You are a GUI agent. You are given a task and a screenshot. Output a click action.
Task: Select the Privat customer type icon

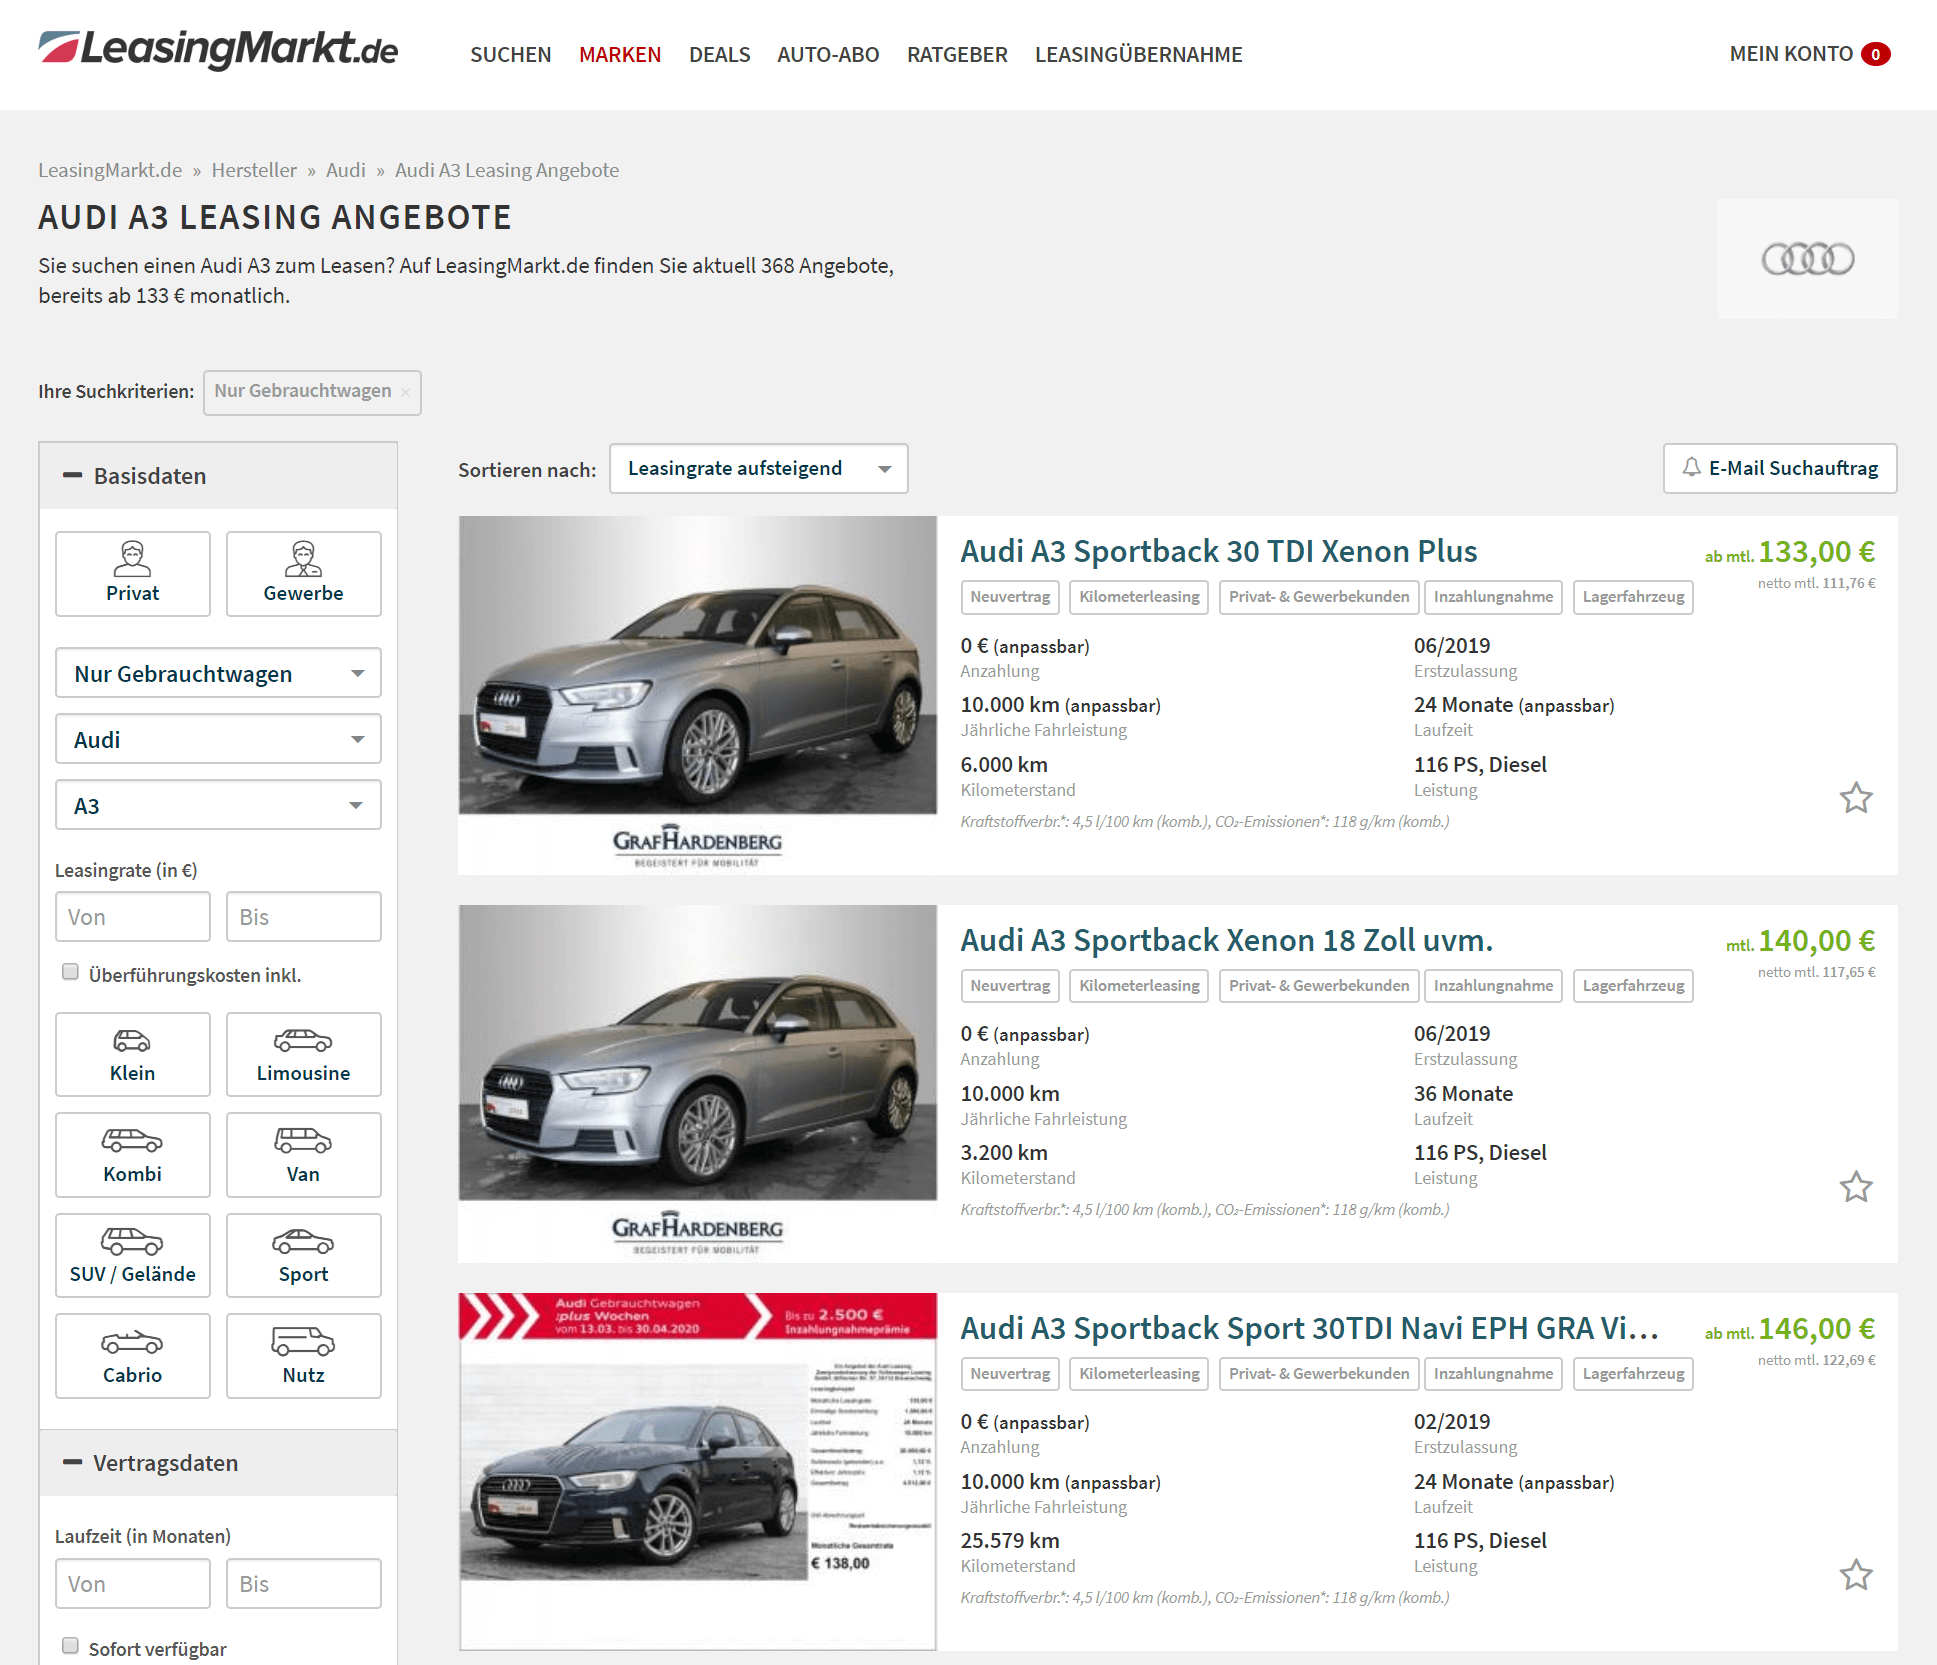133,573
